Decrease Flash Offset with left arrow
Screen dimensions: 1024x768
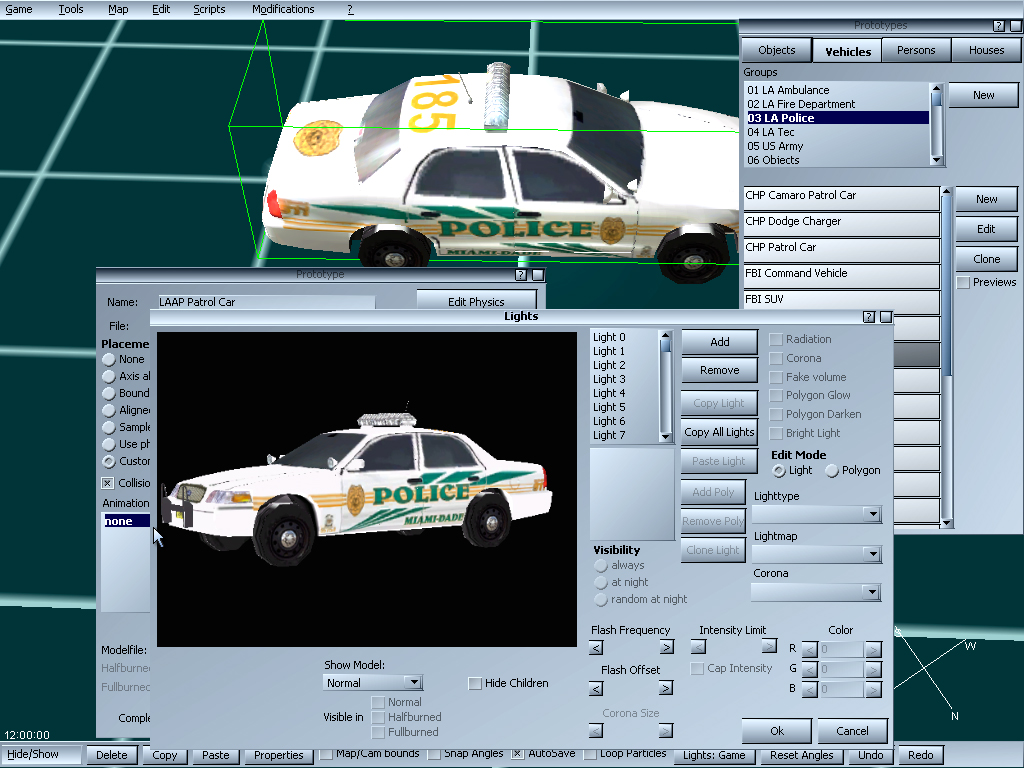tap(596, 688)
